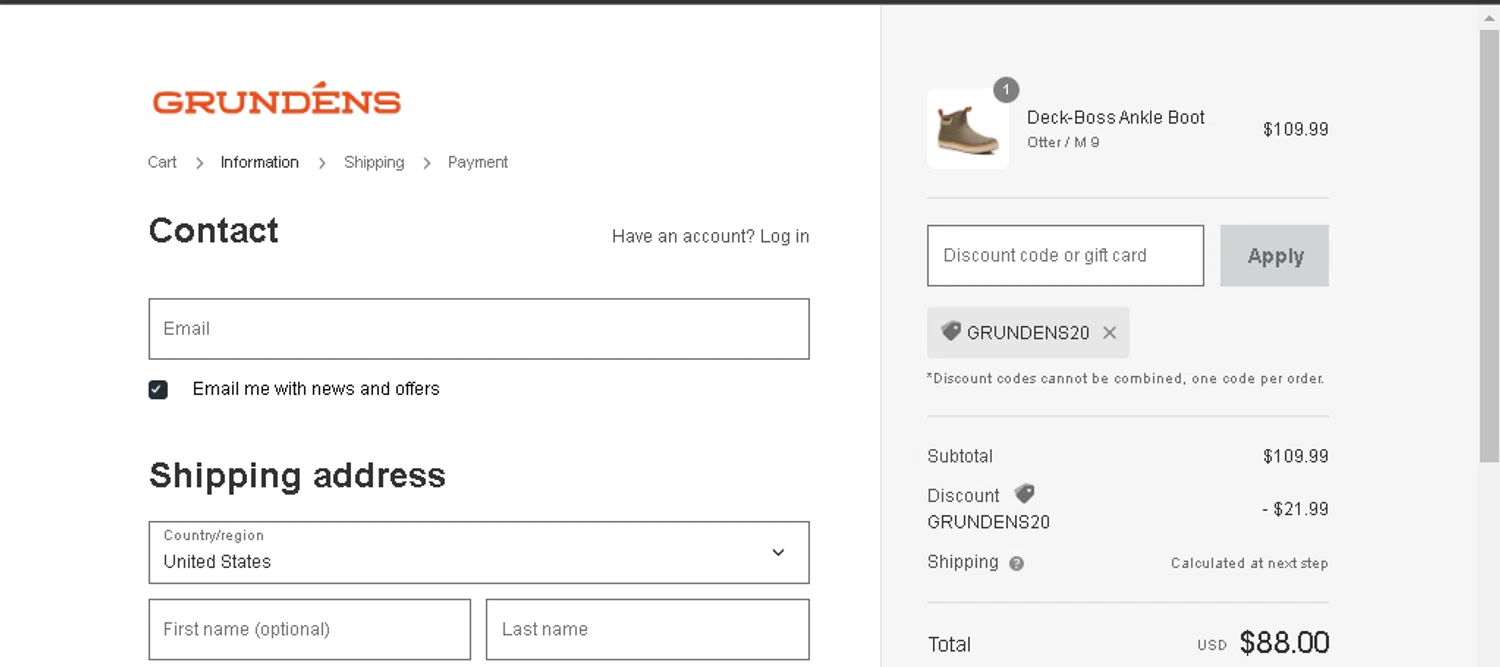Go back to Cart breadcrumb

point(162,162)
